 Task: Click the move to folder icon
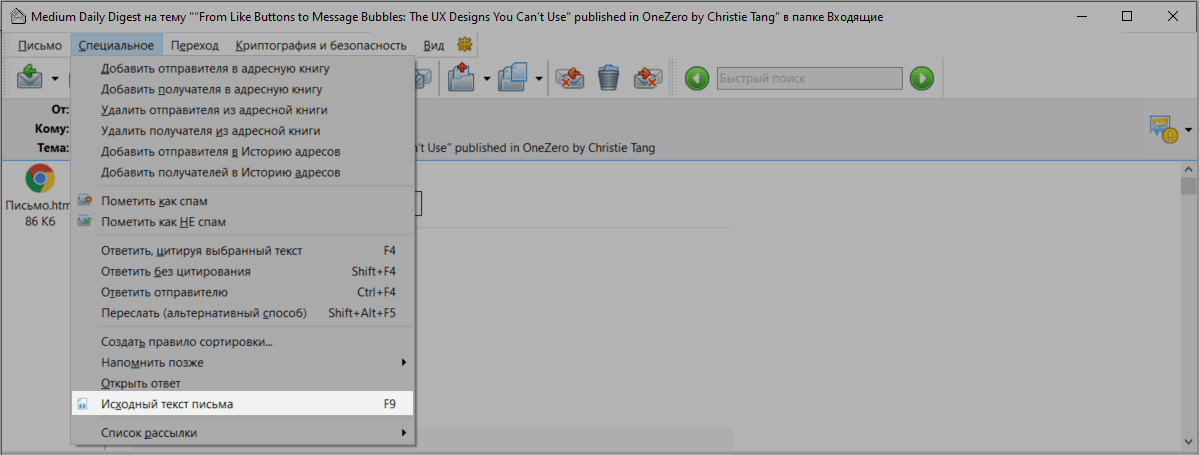(x=462, y=77)
